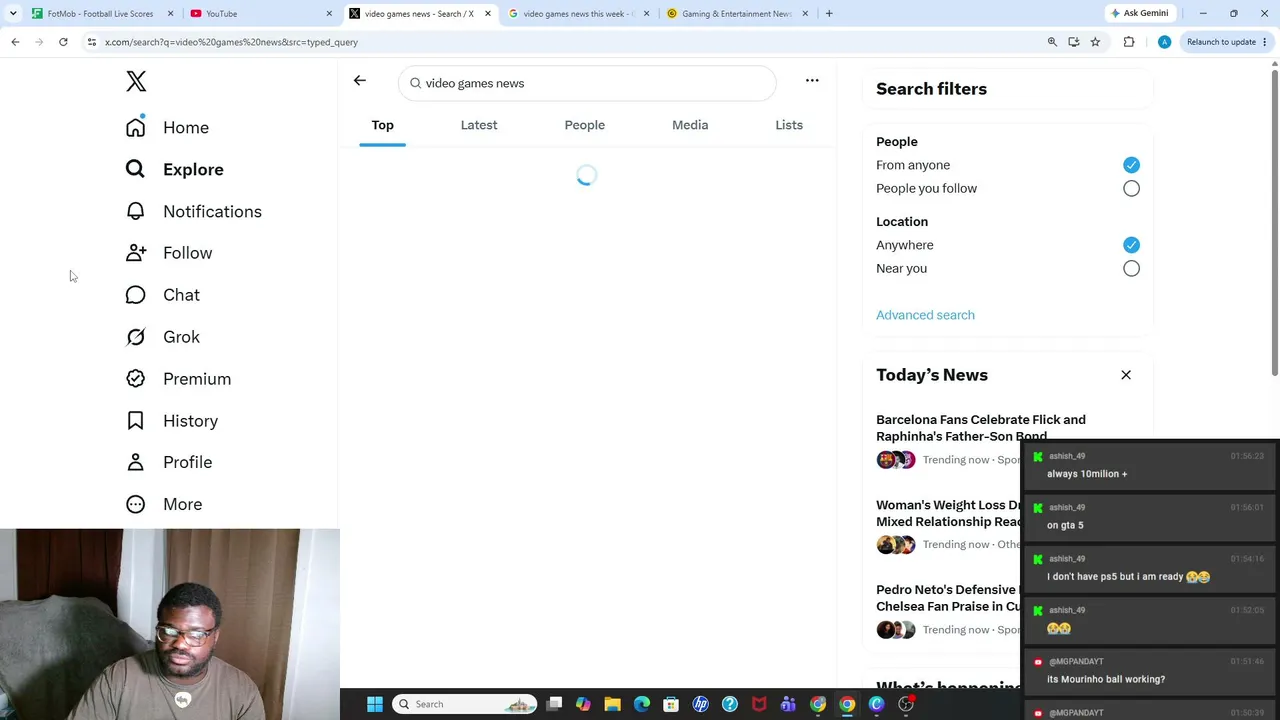Open the HP app on the taskbar
Screen dimensions: 1280x720
[701, 704]
